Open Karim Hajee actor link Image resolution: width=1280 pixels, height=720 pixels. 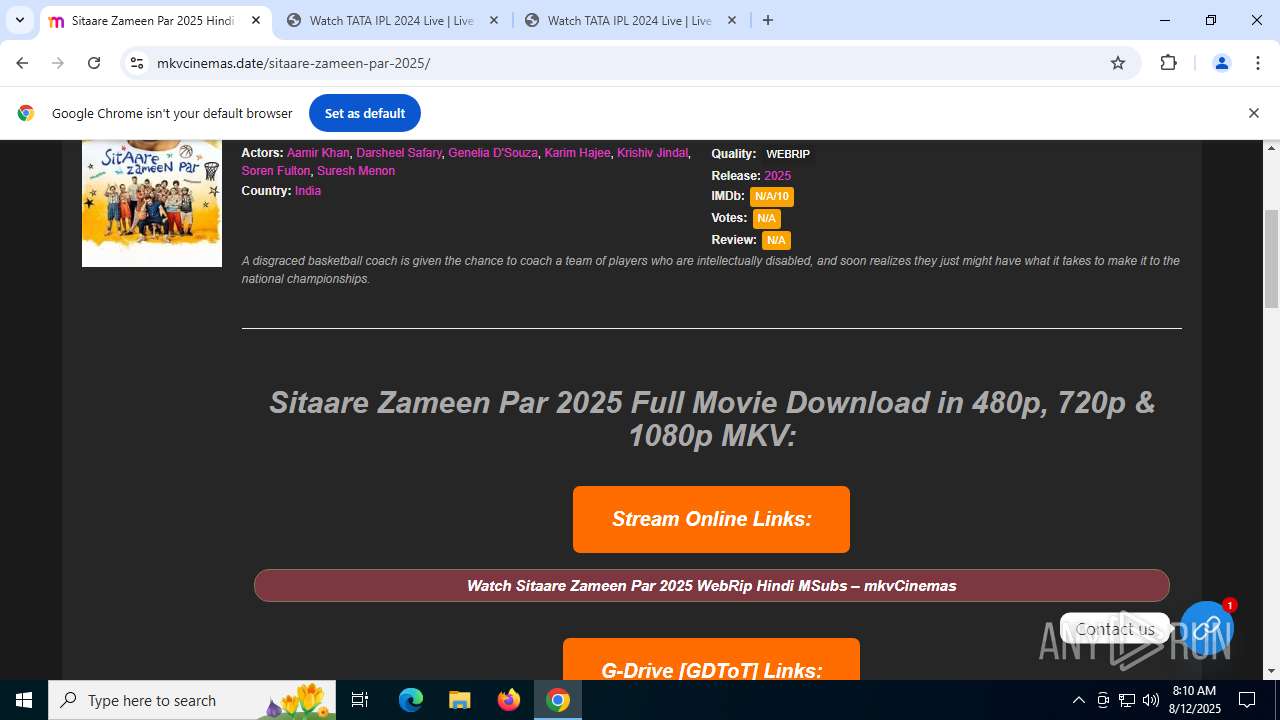(x=577, y=153)
